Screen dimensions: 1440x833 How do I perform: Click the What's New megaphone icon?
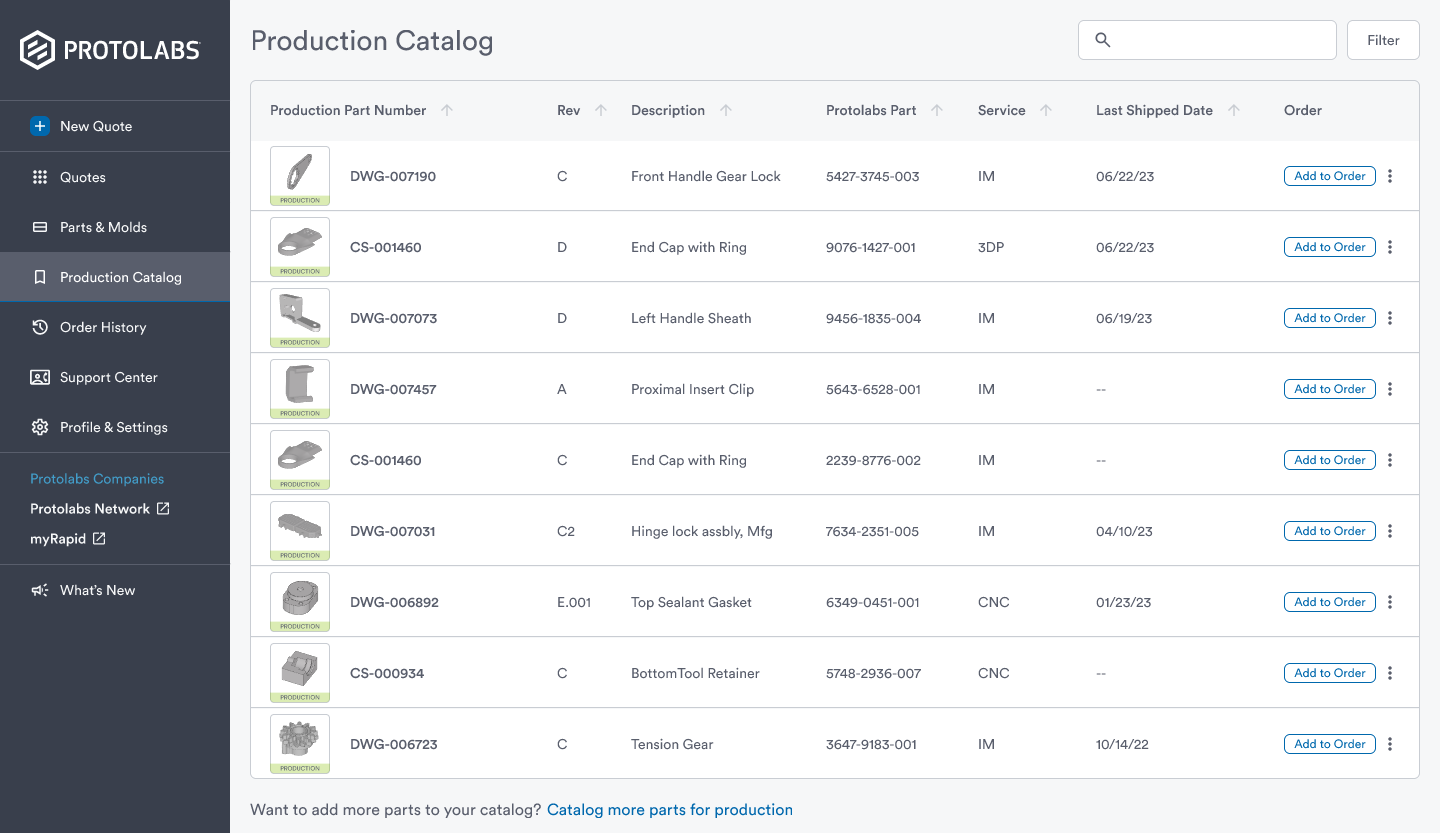pos(40,590)
